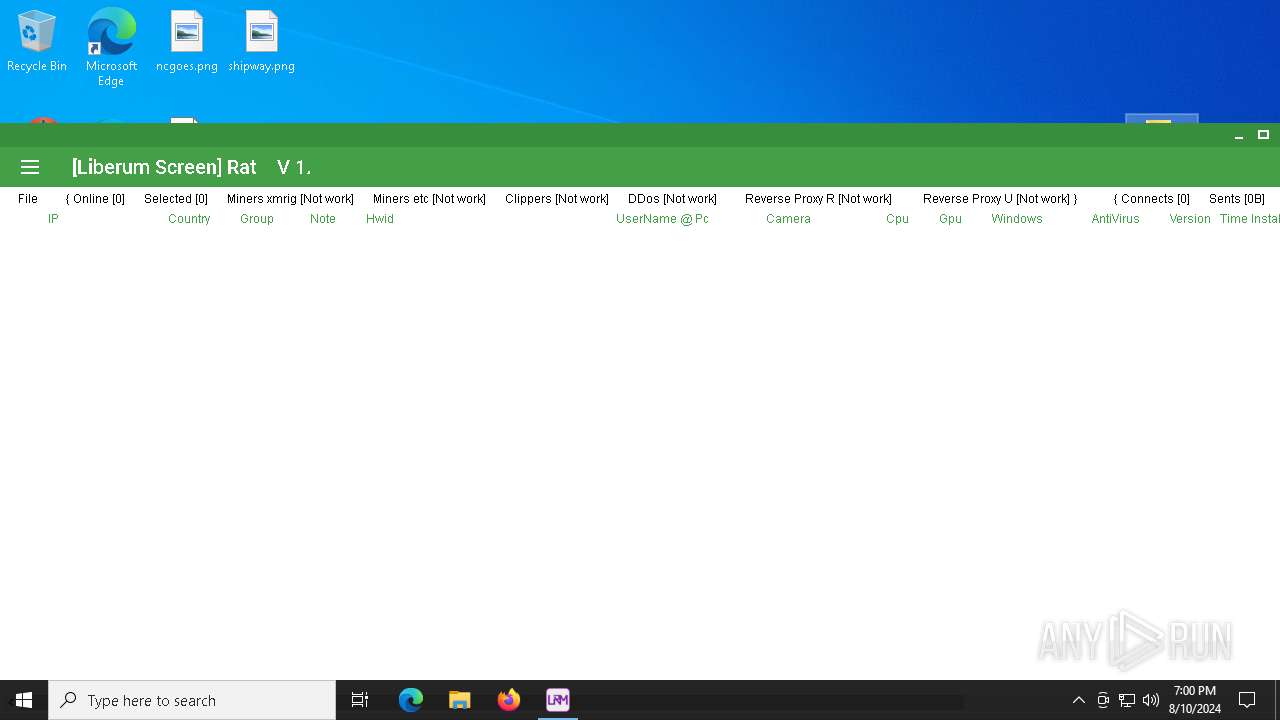1280x720 pixels.
Task: Open Reverse Proxy R [Not work] menu
Action: point(818,199)
